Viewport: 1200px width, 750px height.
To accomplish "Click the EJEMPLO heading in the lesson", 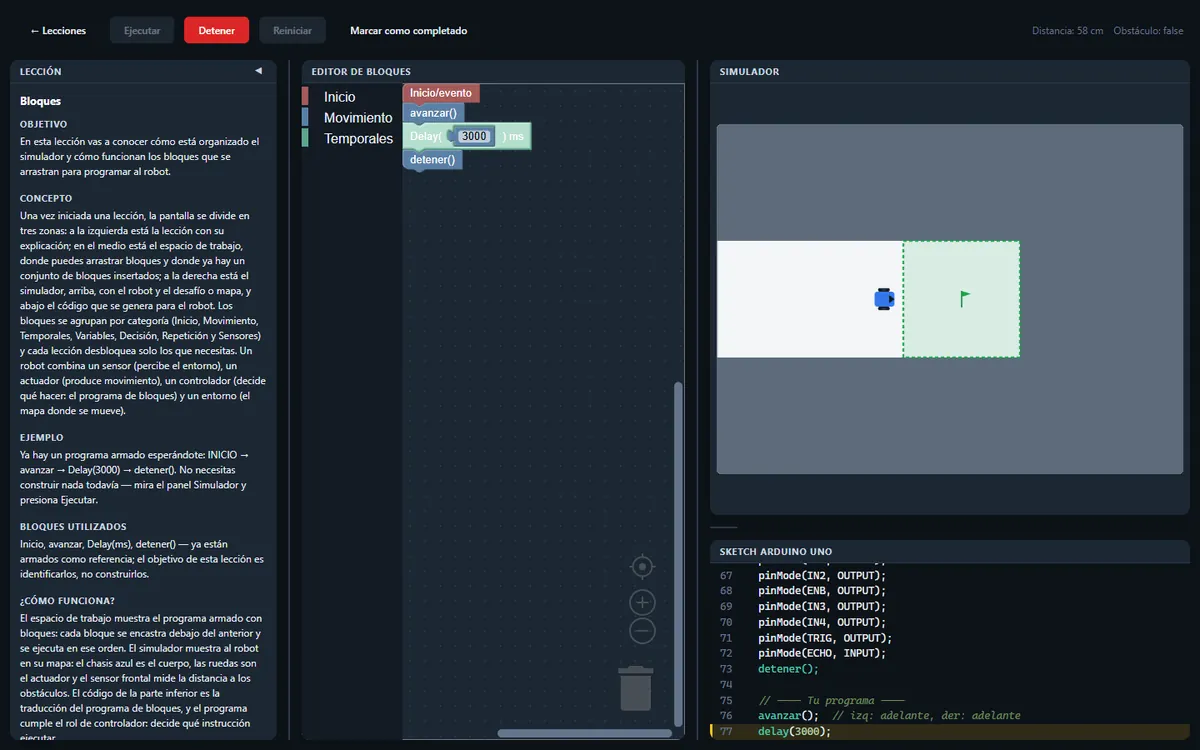I will coord(42,437).
